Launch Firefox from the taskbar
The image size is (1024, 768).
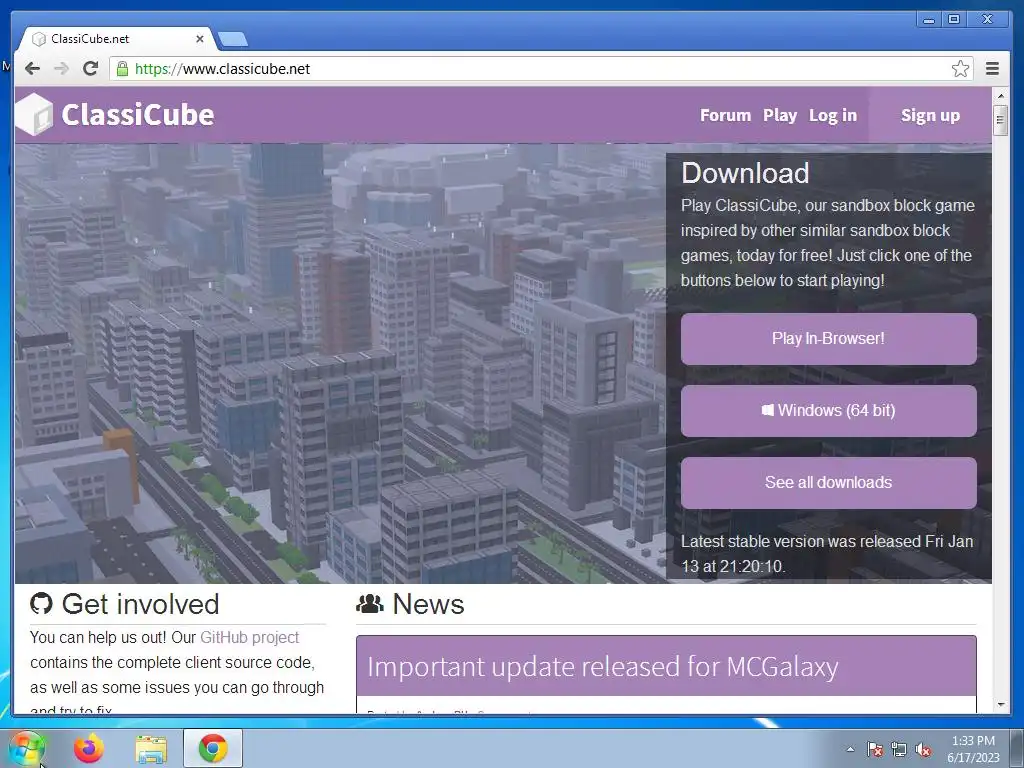[88, 748]
